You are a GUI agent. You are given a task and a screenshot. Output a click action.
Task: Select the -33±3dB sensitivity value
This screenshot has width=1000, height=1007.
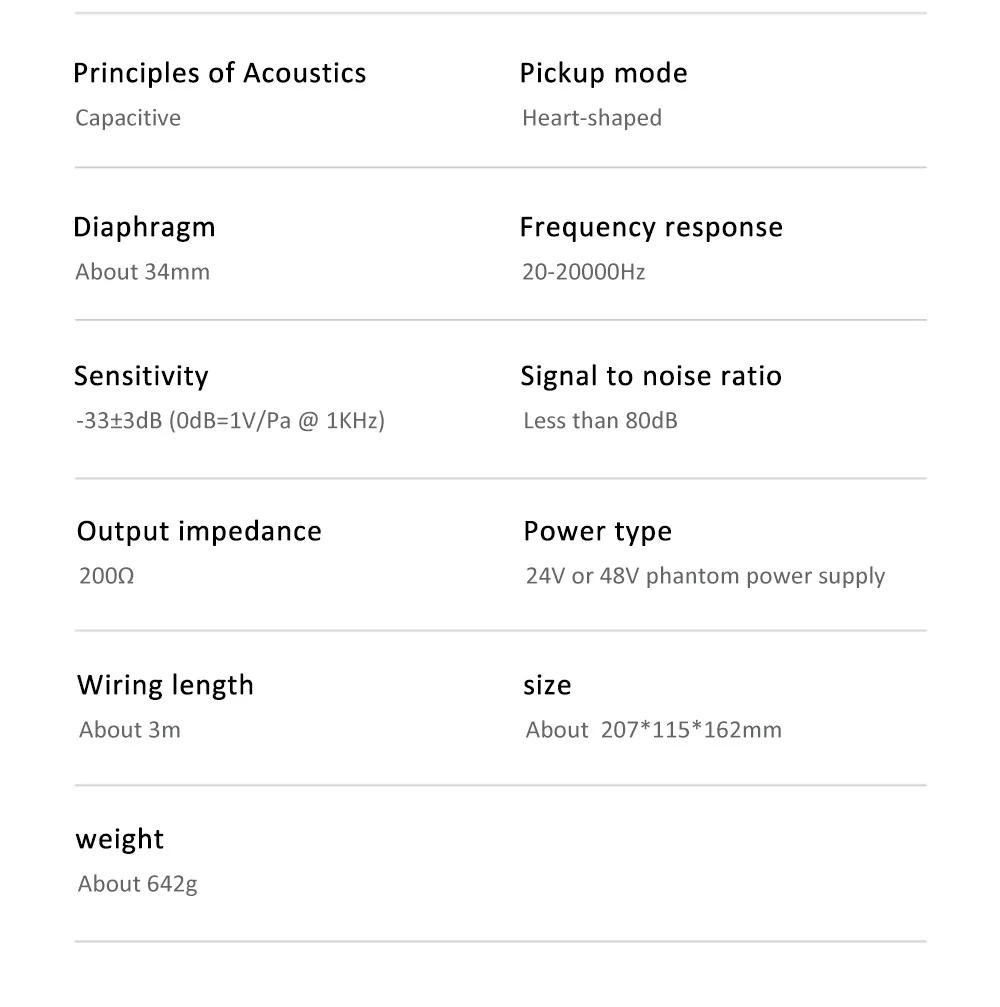[x=230, y=421]
